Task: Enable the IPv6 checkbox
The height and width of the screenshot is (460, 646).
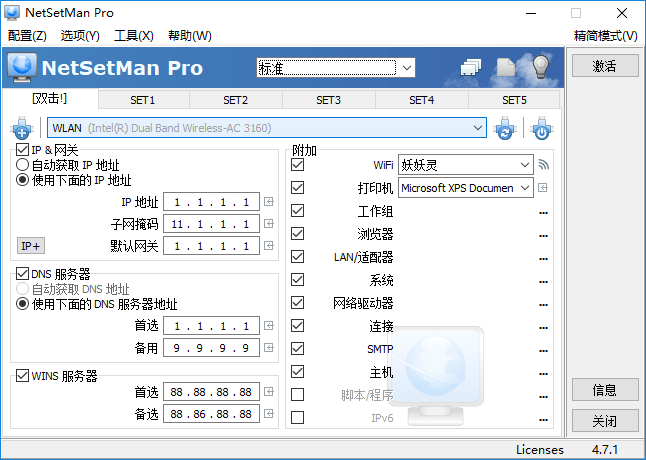Action: coord(297,418)
